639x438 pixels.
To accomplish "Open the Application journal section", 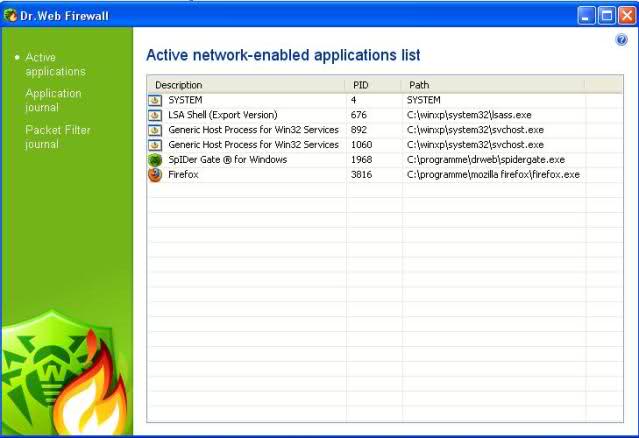I will (53, 100).
